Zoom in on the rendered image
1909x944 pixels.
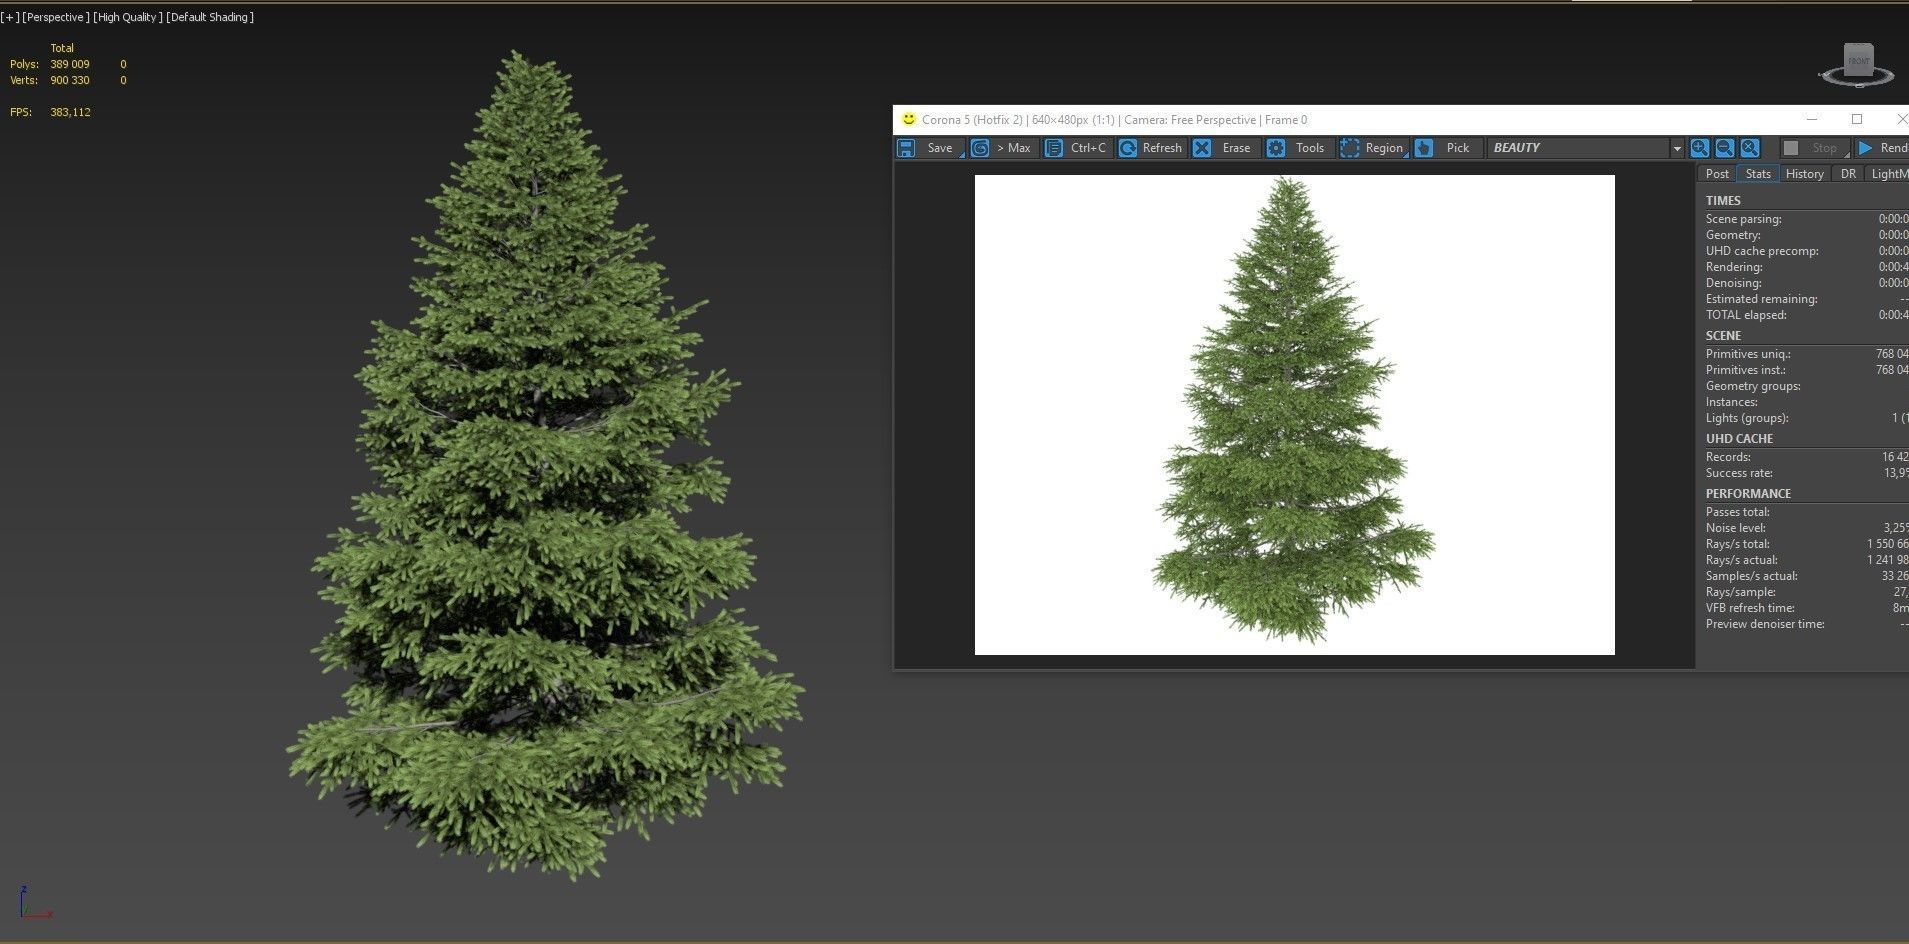pyautogui.click(x=1699, y=148)
